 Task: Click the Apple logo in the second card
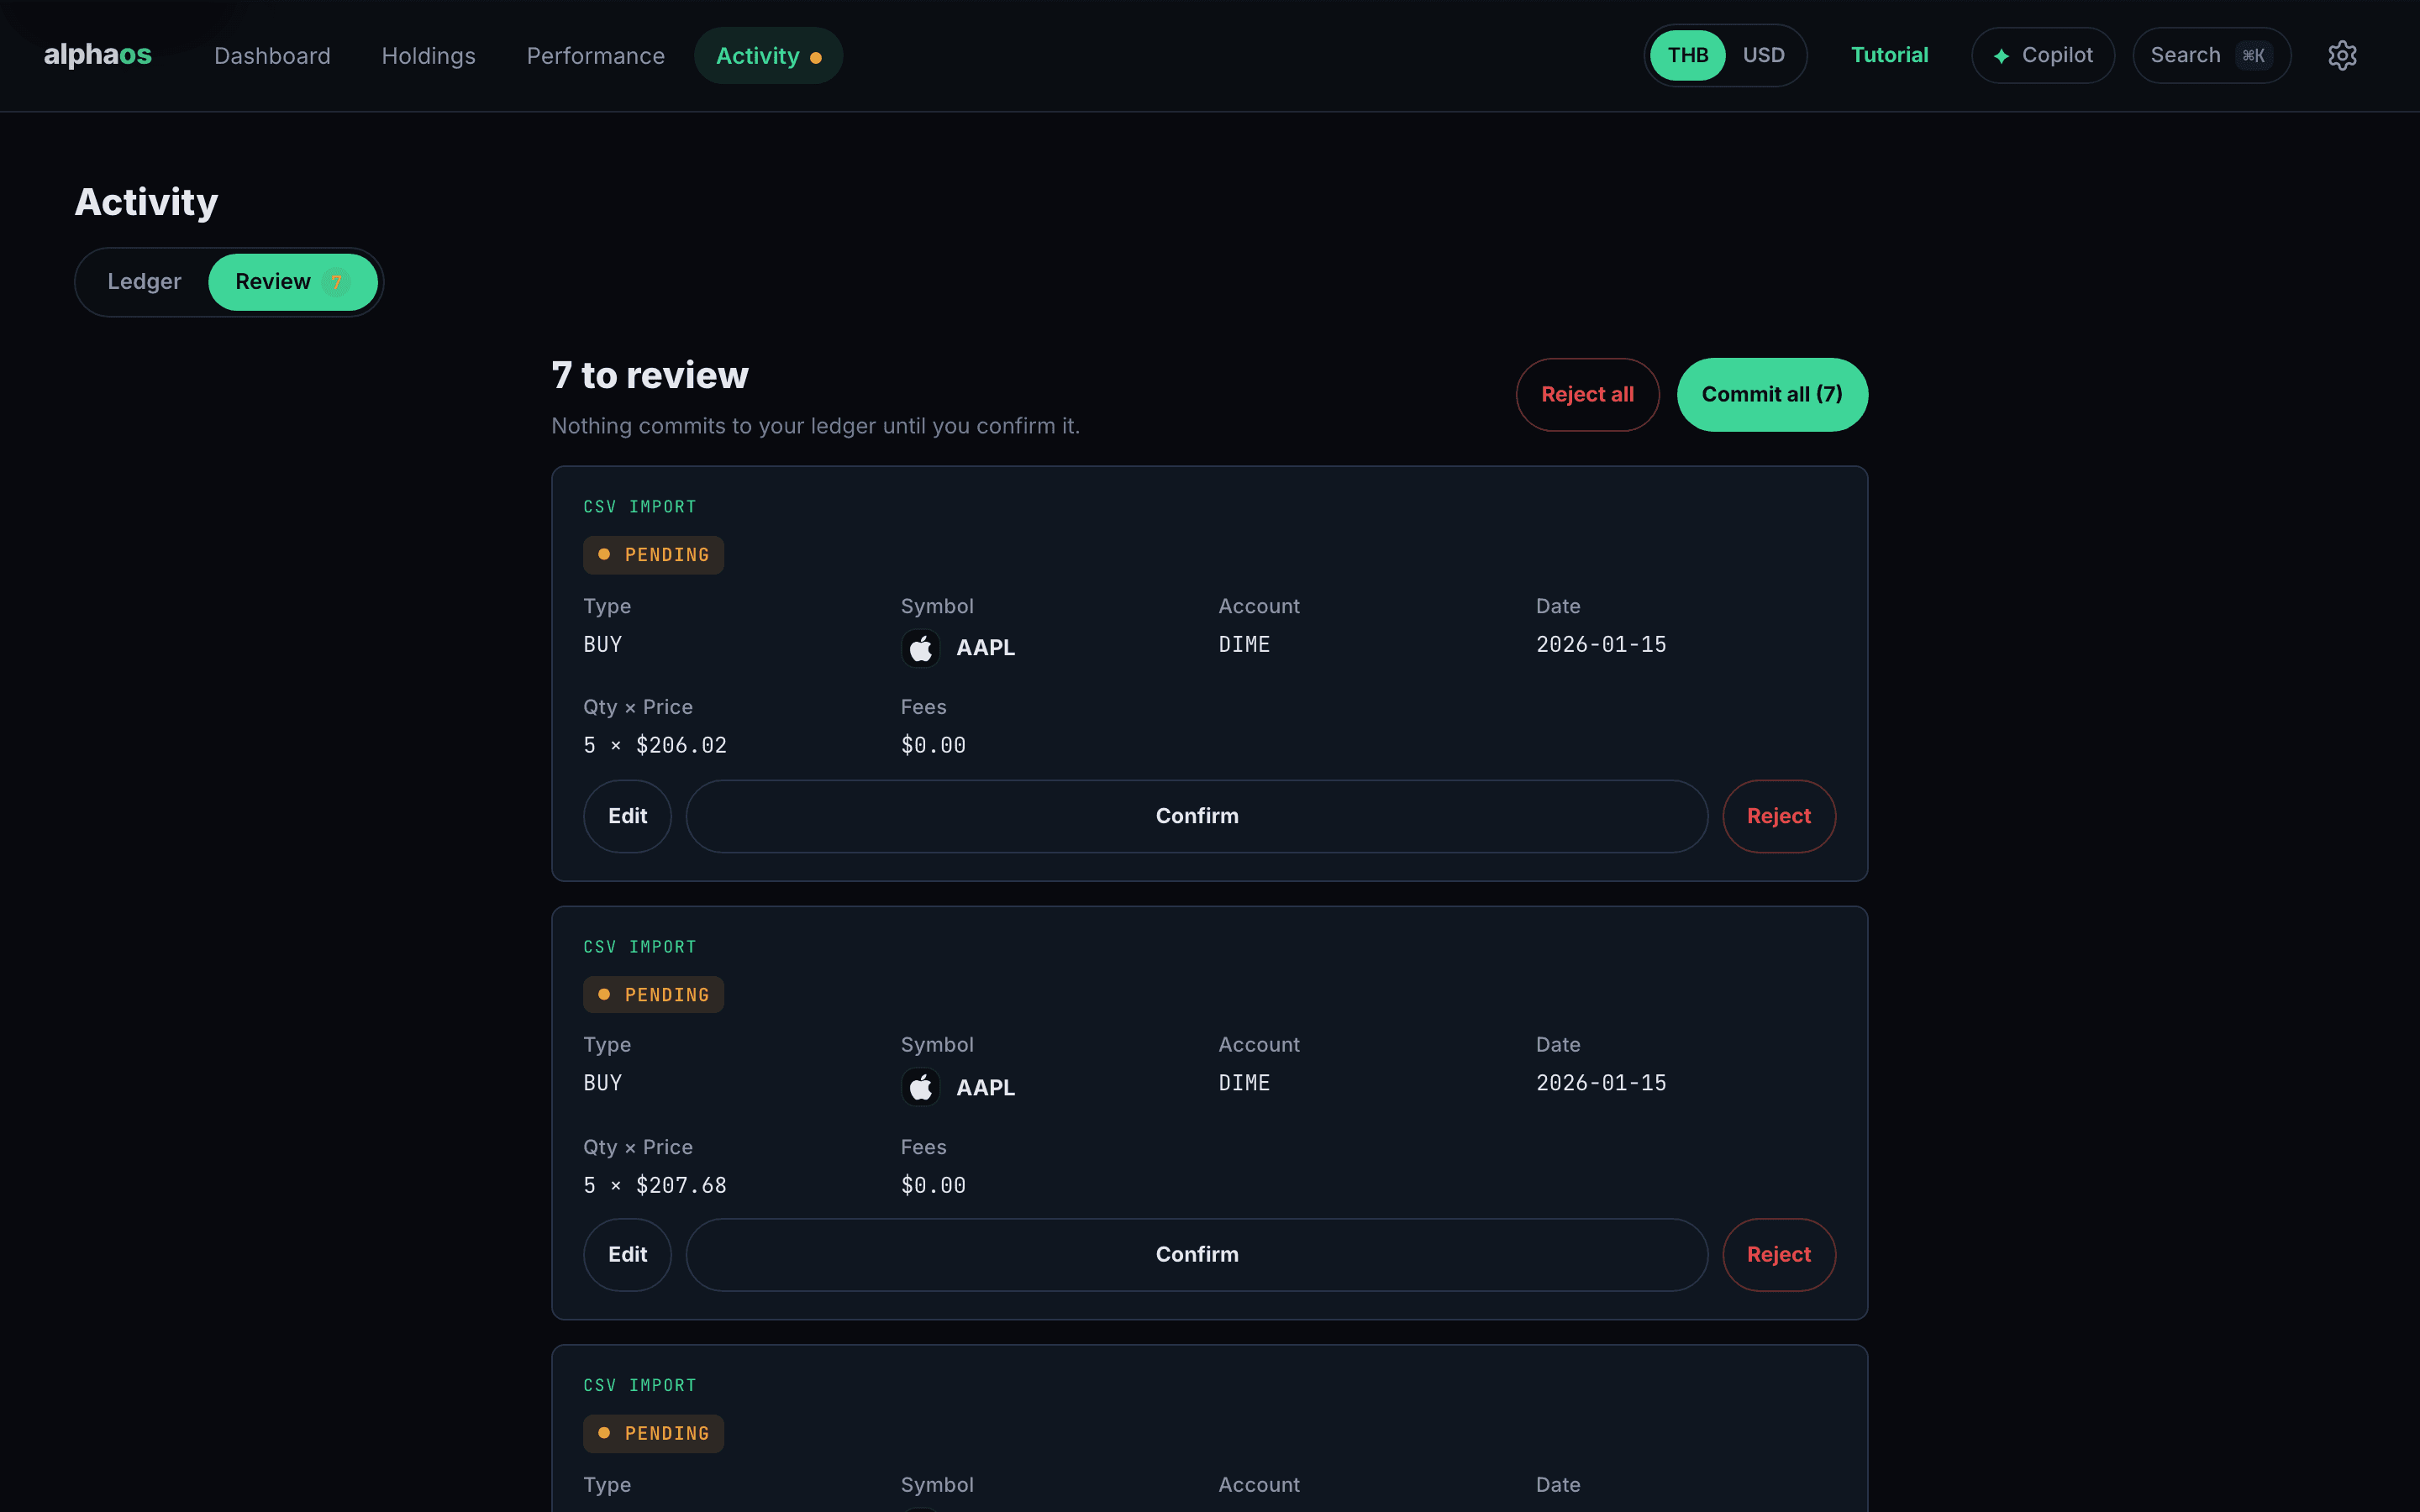click(x=920, y=1087)
